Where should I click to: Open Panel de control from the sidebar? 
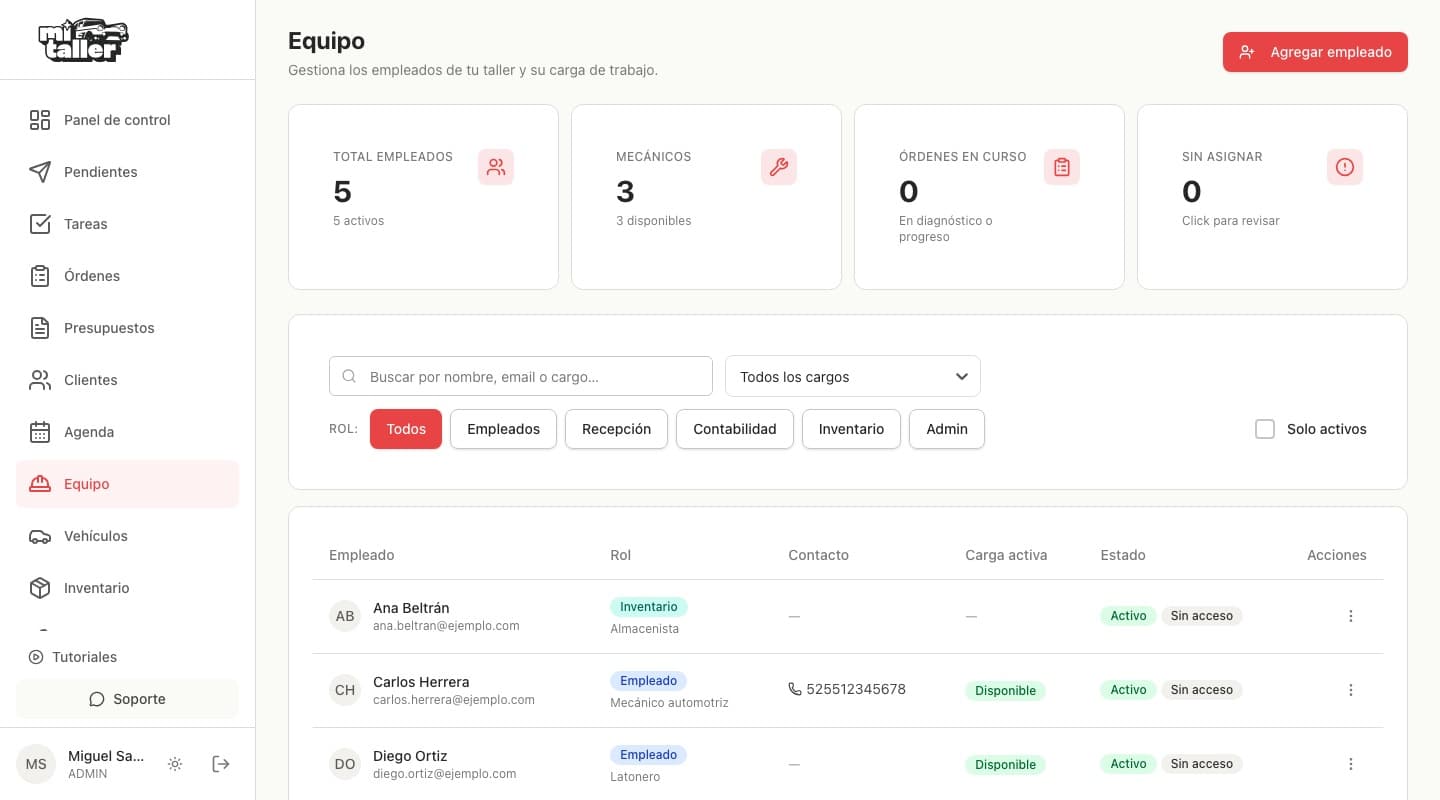[x=127, y=120]
